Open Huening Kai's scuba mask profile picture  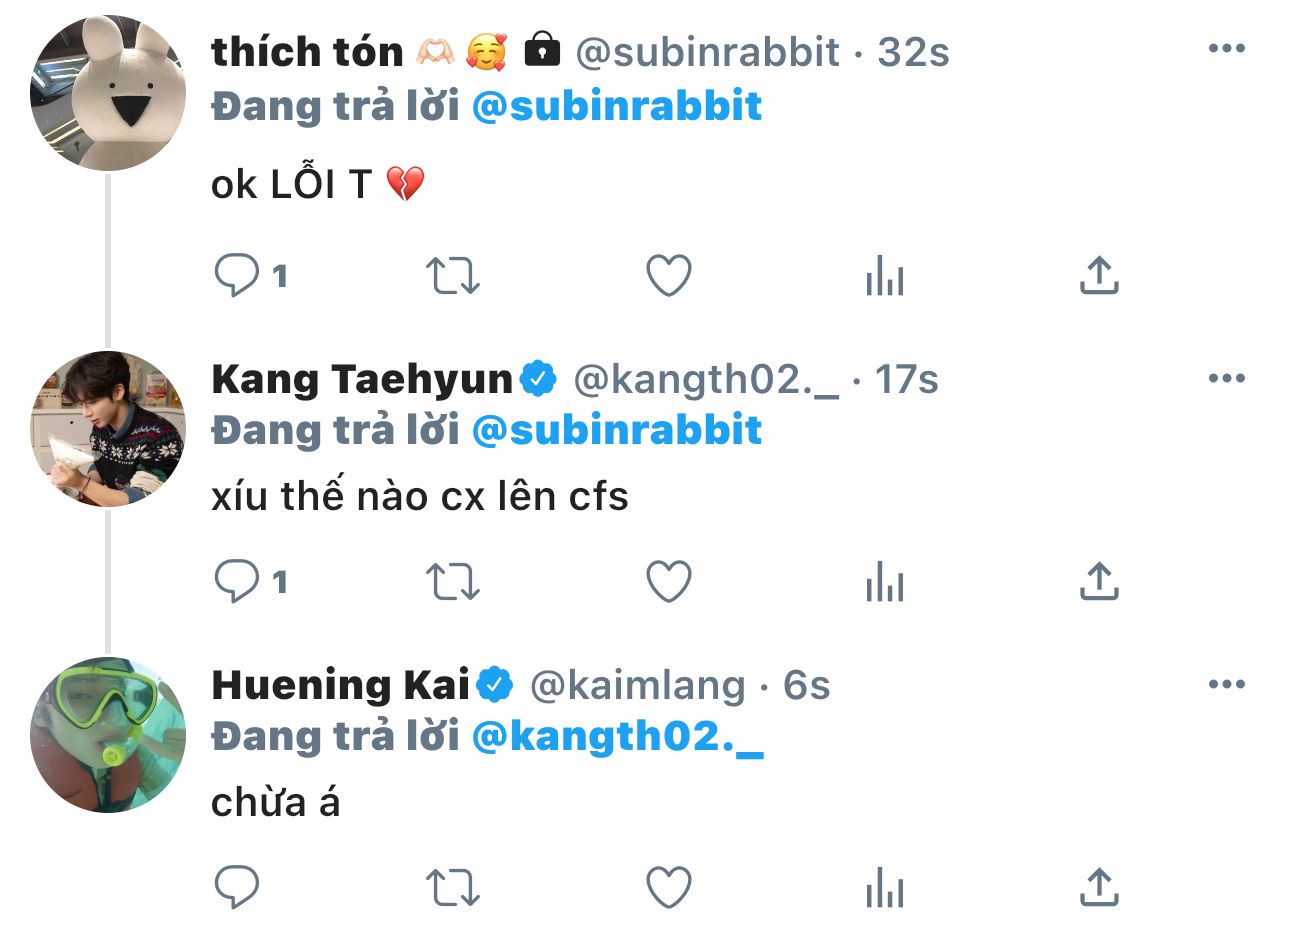(108, 734)
